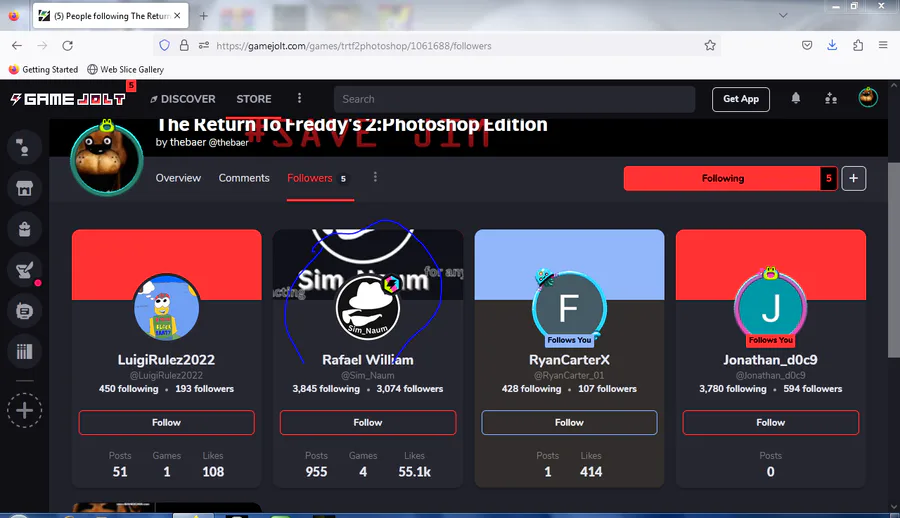Open Firefox downloads panel
900x518 pixels.
[832, 45]
